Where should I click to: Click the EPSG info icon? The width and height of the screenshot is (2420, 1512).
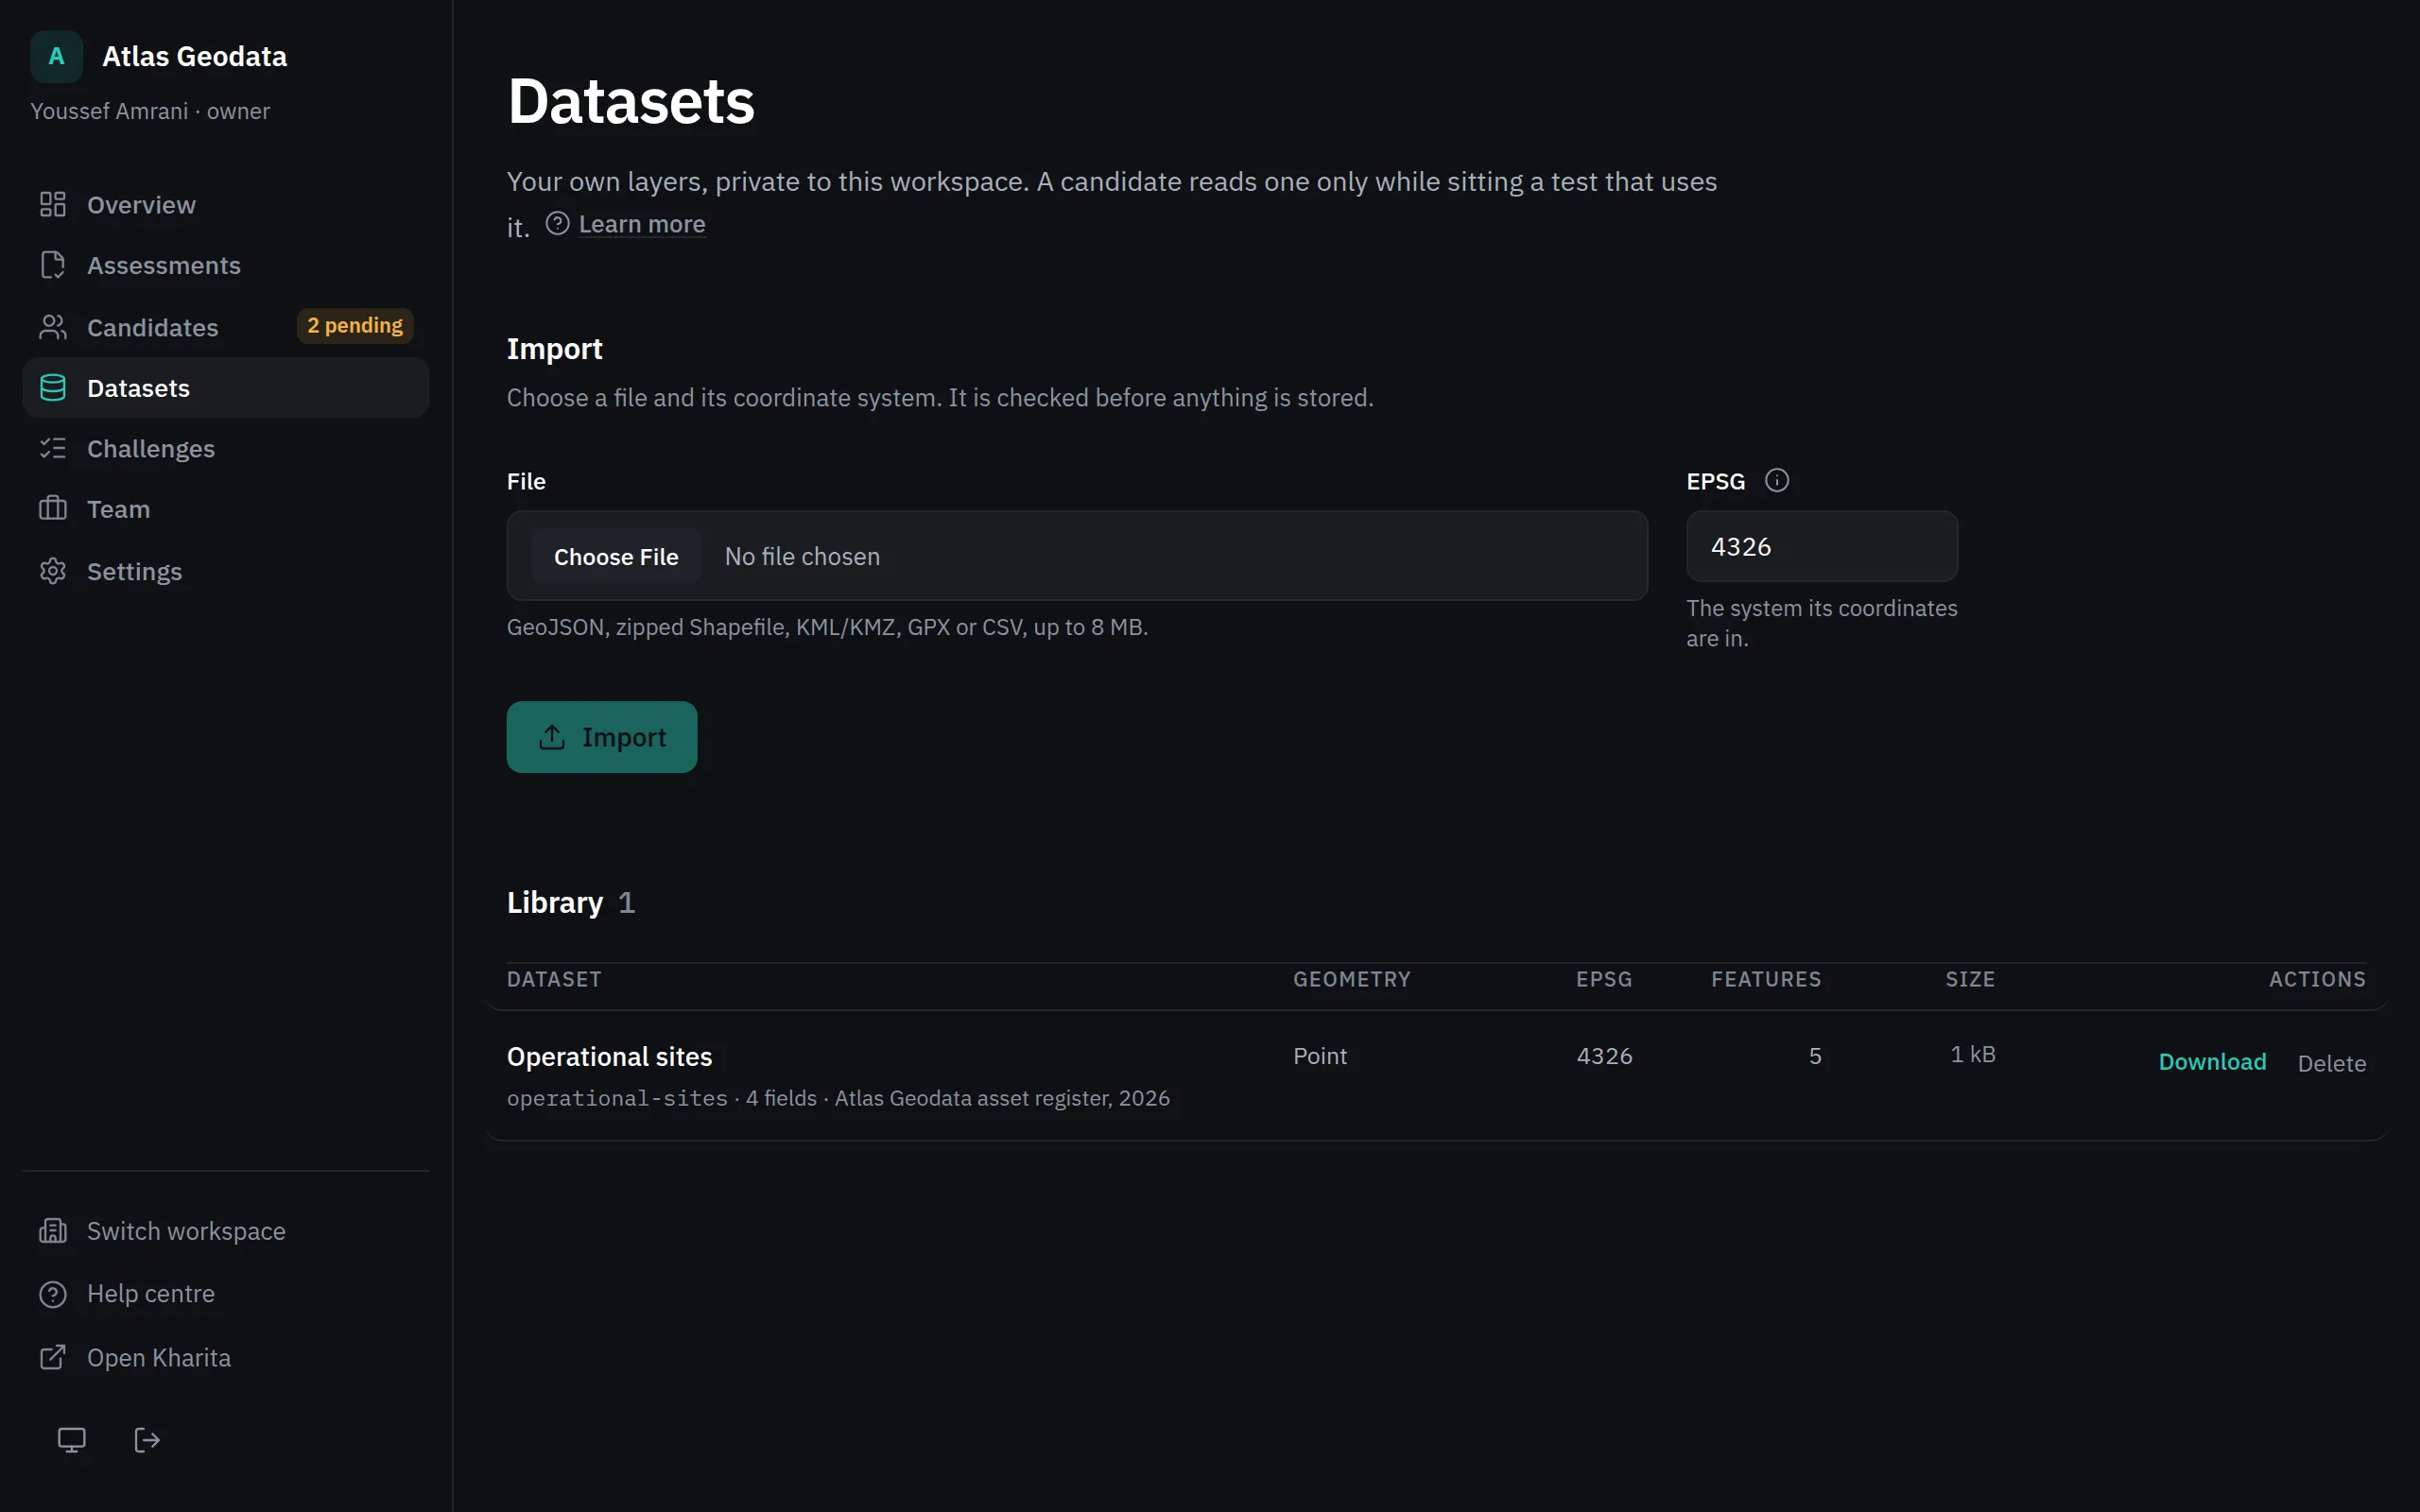[x=1777, y=481]
